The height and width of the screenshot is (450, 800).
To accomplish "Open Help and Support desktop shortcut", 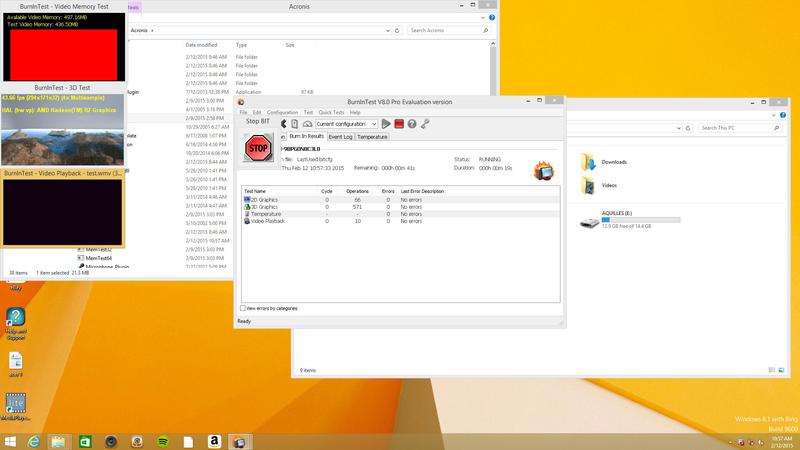I will (16, 324).
